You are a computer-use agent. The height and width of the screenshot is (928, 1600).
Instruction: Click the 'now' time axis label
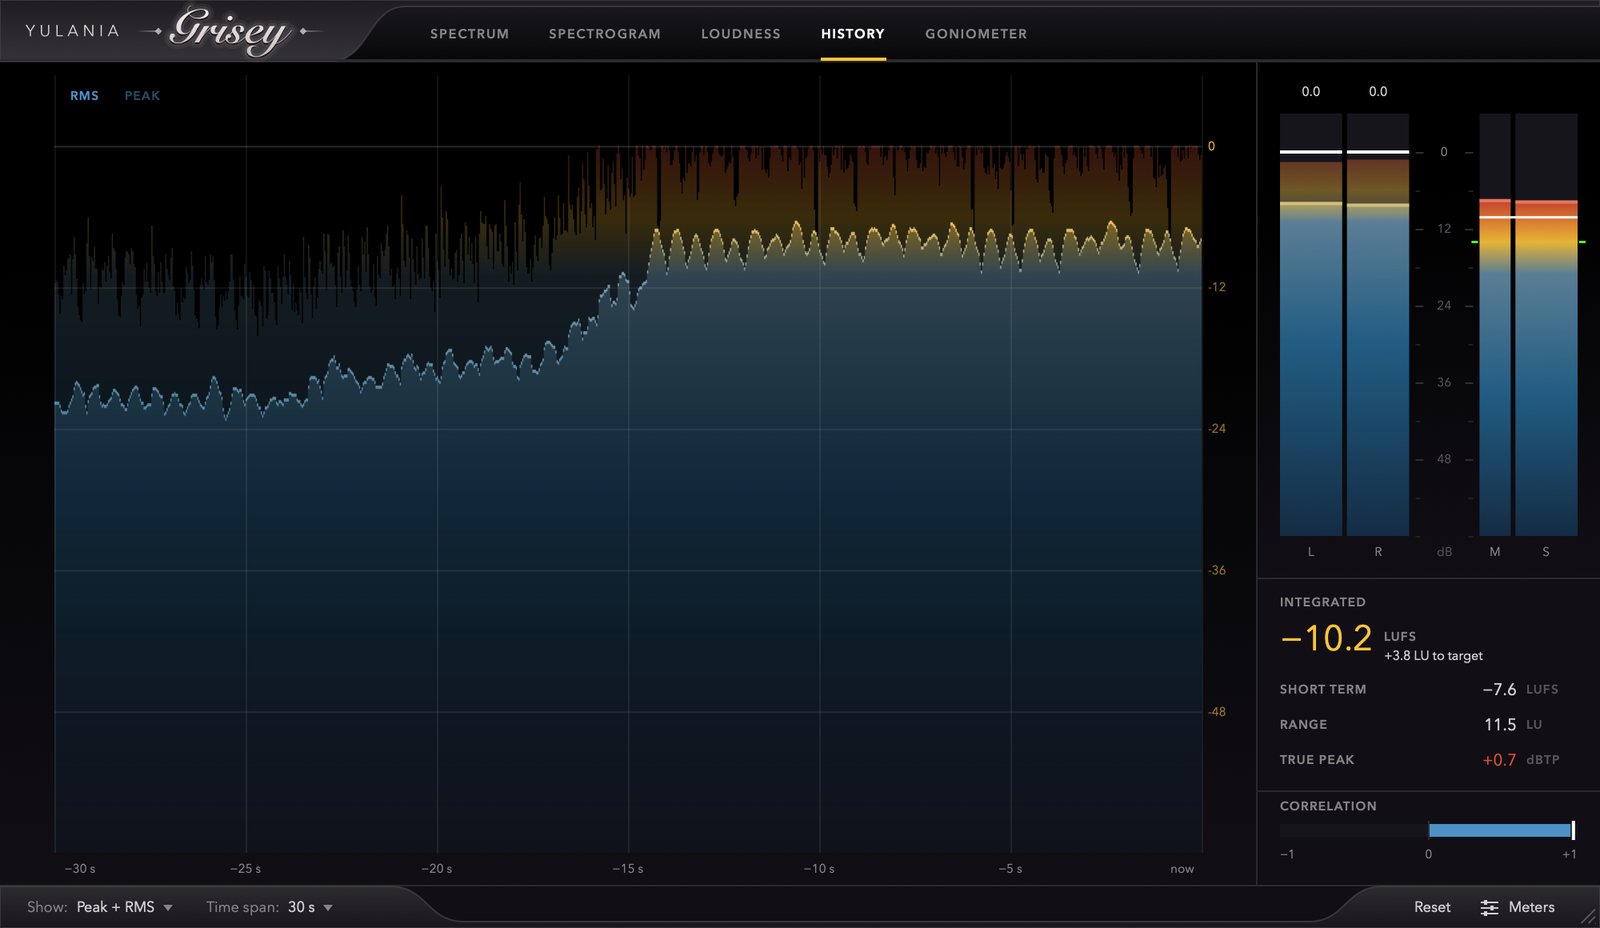tap(1182, 869)
